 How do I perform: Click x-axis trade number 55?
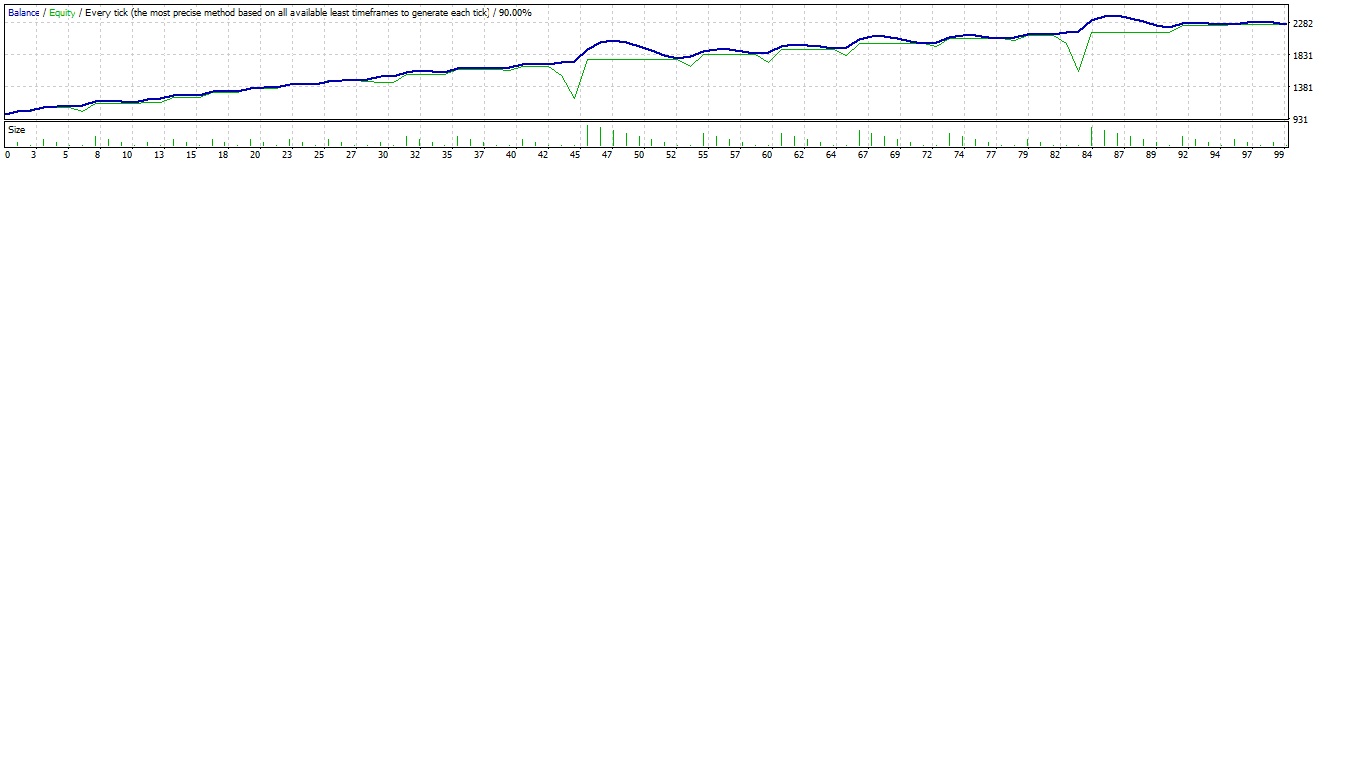click(703, 155)
